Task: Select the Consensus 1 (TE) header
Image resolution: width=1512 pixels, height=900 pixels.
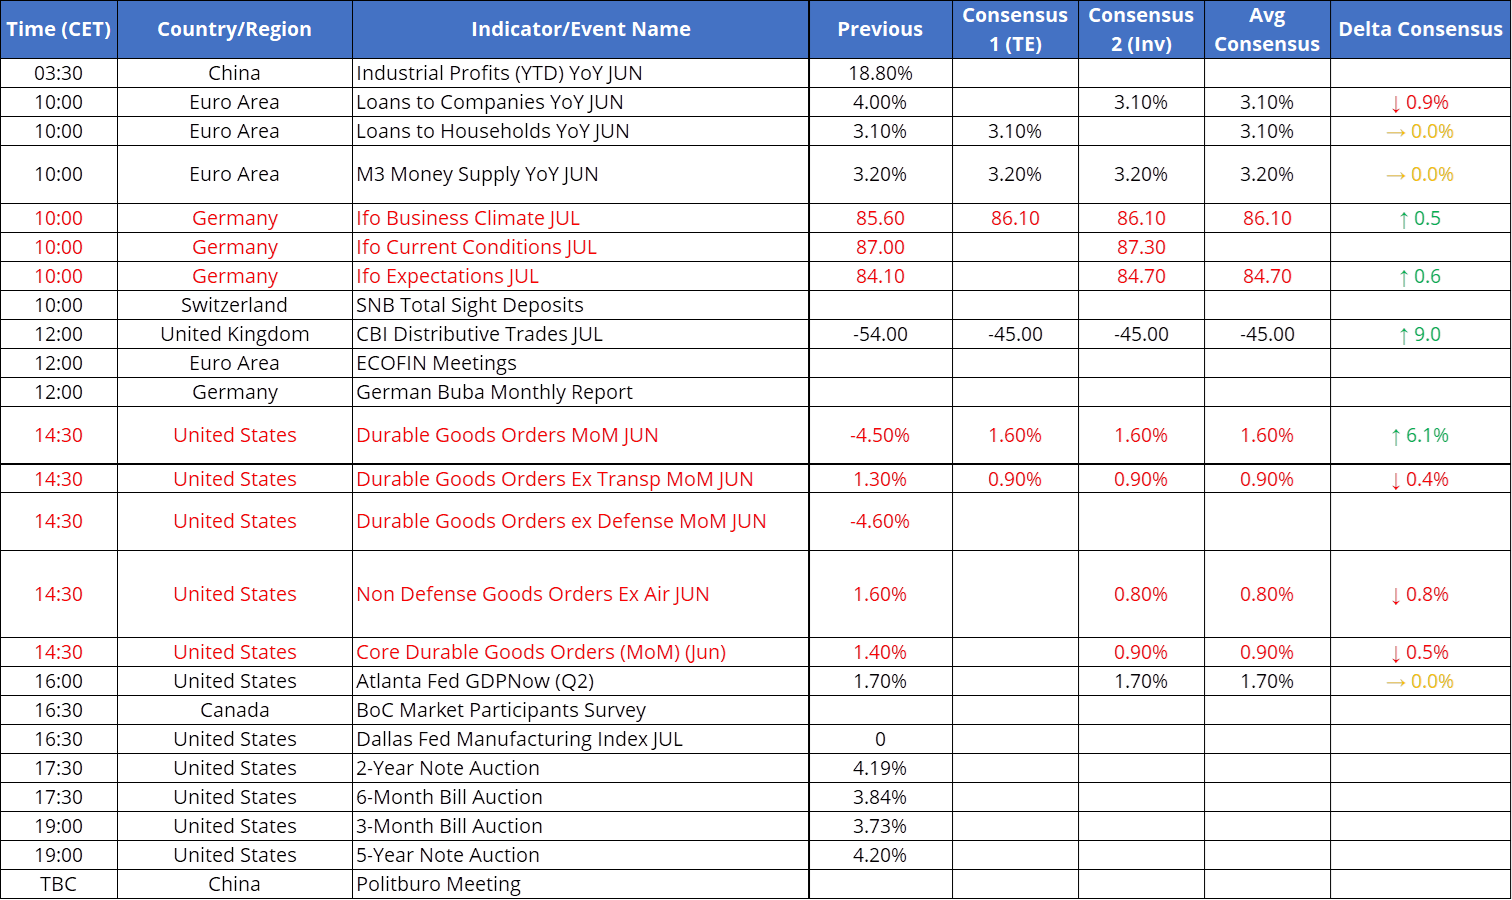Action: 1015,29
